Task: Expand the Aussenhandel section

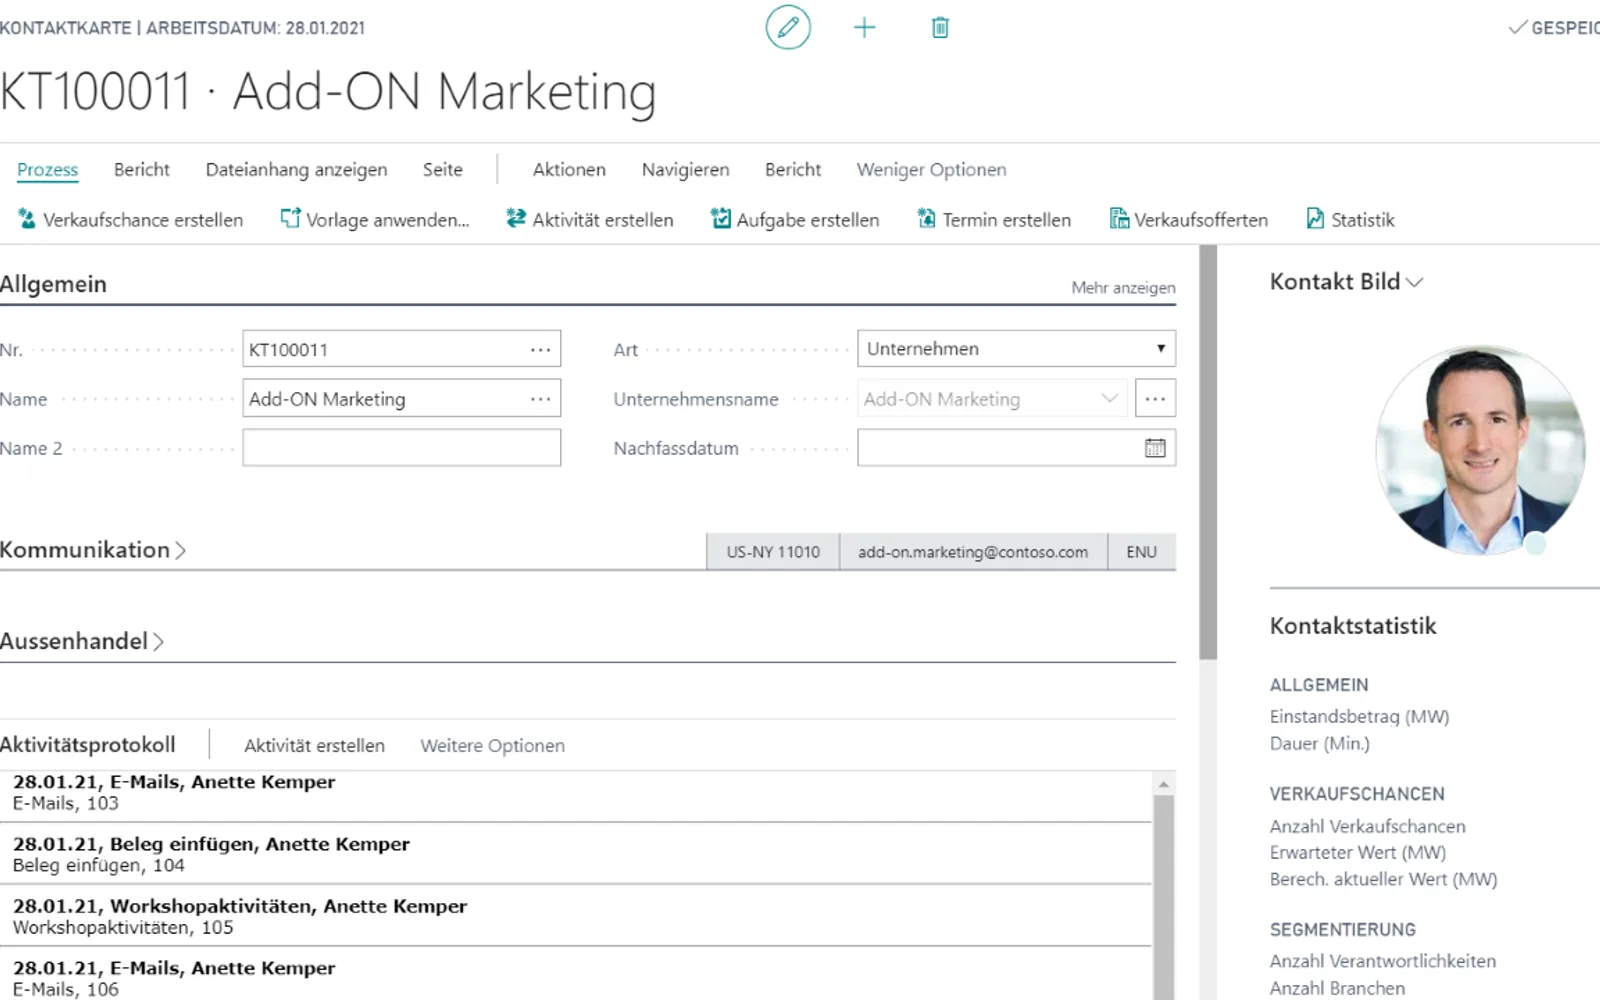Action: 82,641
